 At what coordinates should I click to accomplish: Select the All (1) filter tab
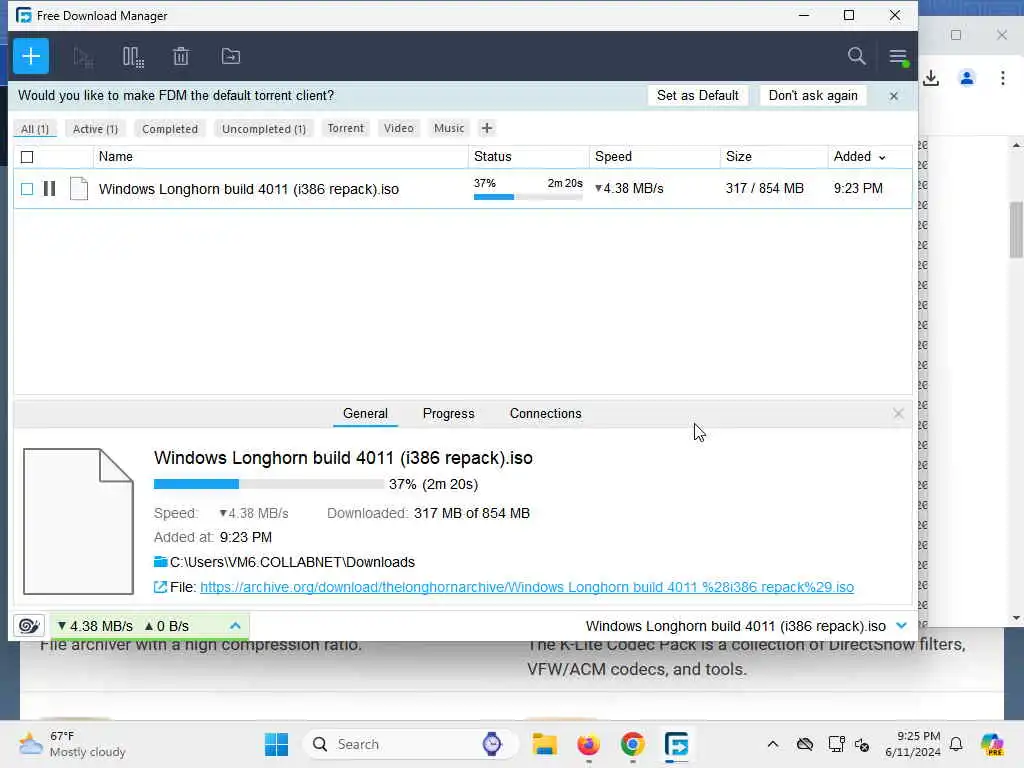[x=35, y=129]
